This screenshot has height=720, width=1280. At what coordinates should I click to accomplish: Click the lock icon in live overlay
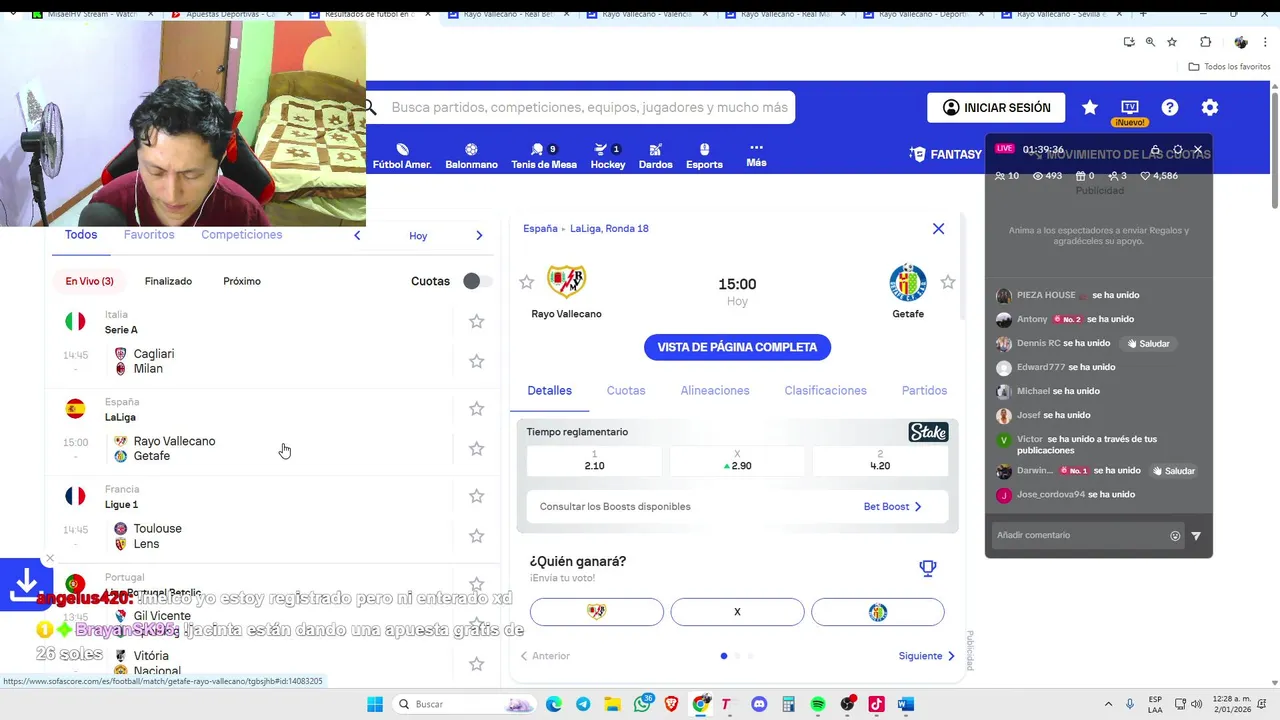(x=1155, y=150)
